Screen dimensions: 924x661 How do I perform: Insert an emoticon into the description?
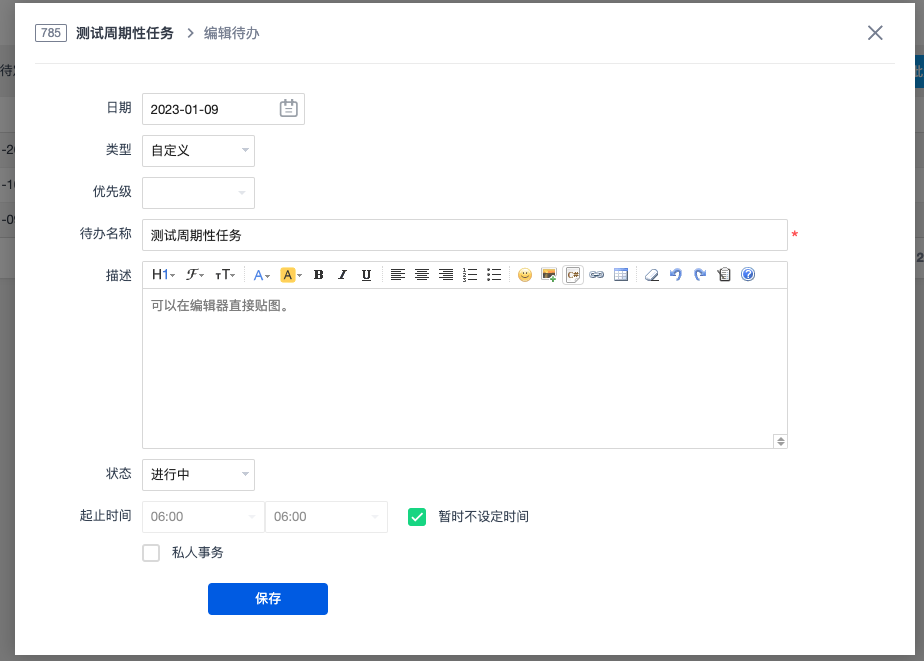524,275
